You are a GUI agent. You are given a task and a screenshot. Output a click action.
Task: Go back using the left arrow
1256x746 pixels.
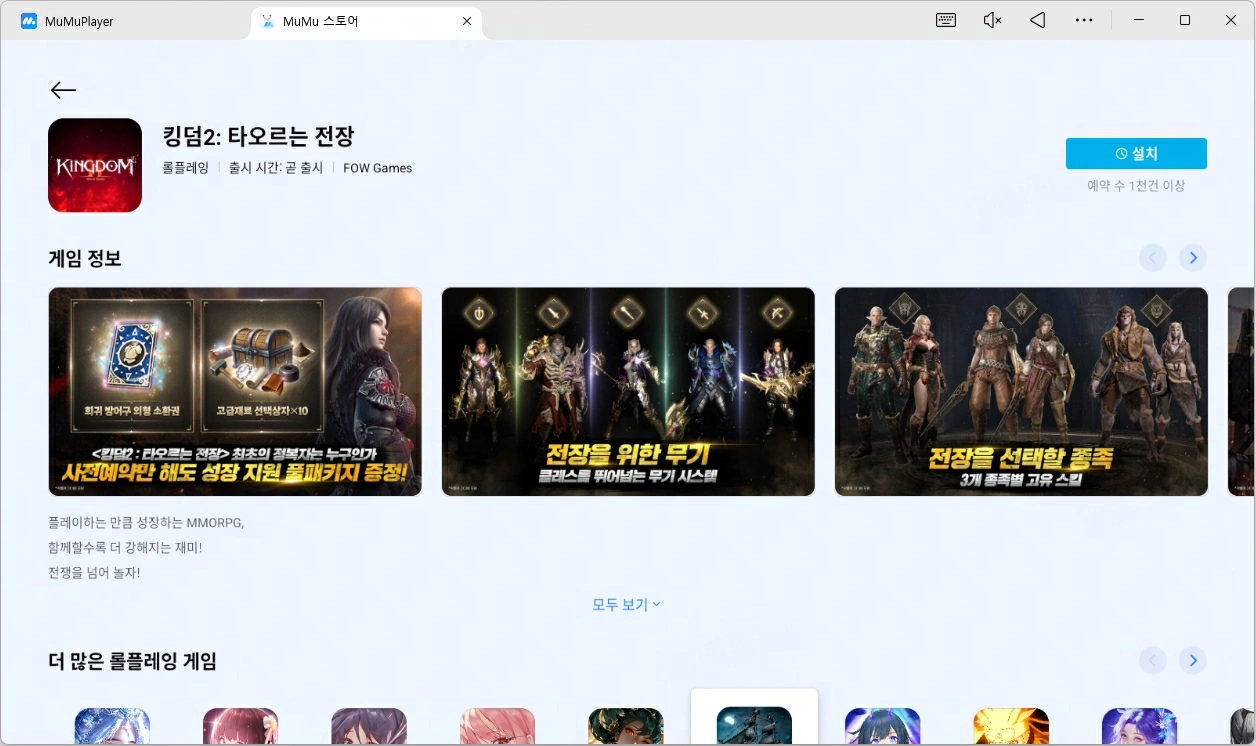pos(63,90)
